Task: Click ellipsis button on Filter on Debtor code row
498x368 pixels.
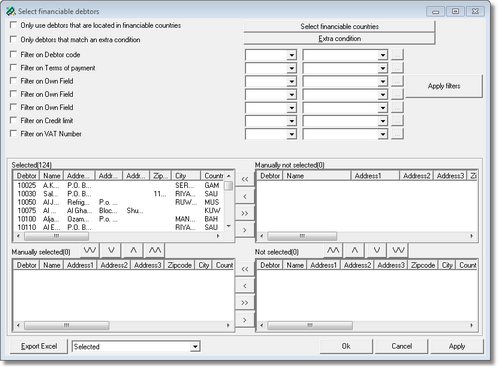Action: pos(397,55)
